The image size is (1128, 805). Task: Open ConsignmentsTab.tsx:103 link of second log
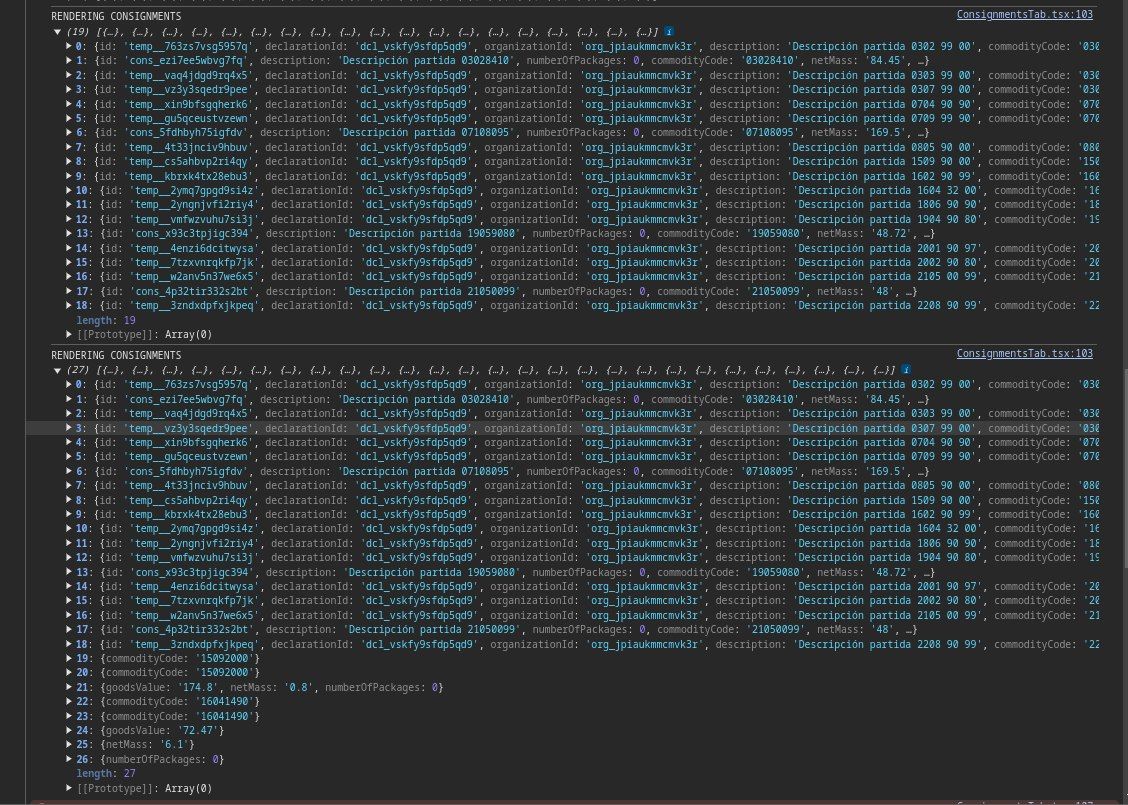click(x=1024, y=353)
